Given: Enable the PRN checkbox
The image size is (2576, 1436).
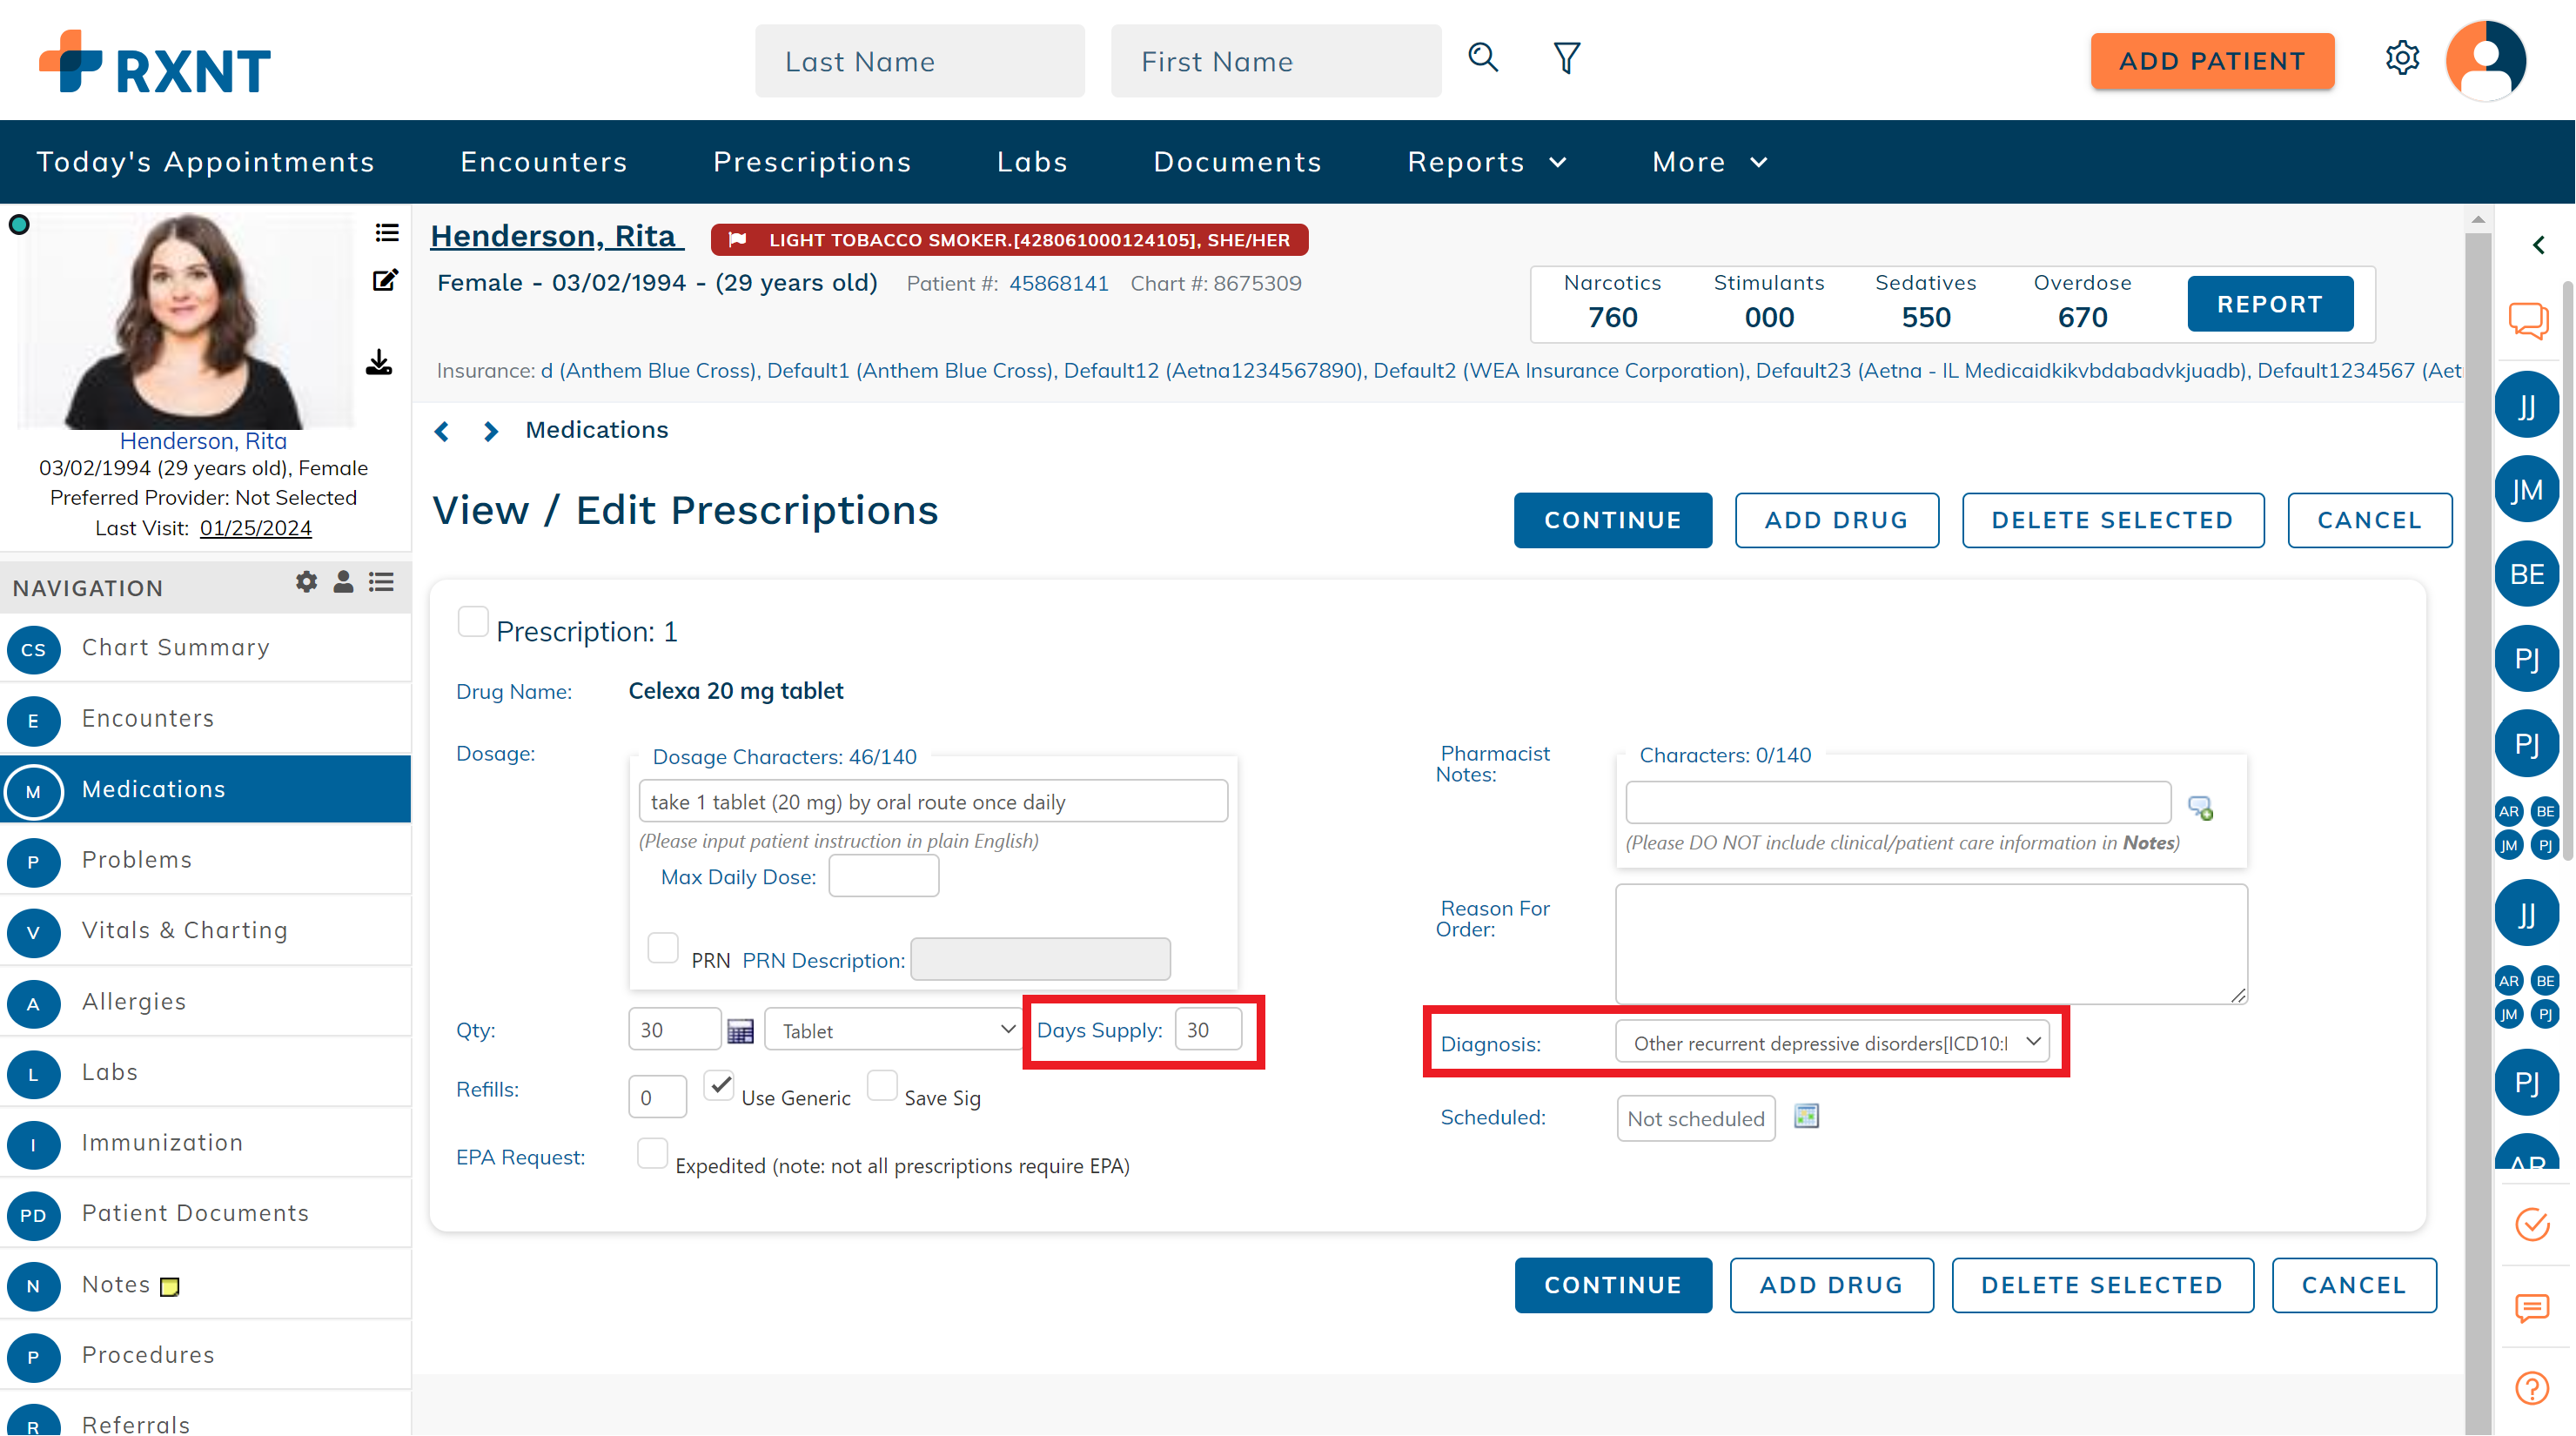Looking at the screenshot, I should click(x=662, y=948).
